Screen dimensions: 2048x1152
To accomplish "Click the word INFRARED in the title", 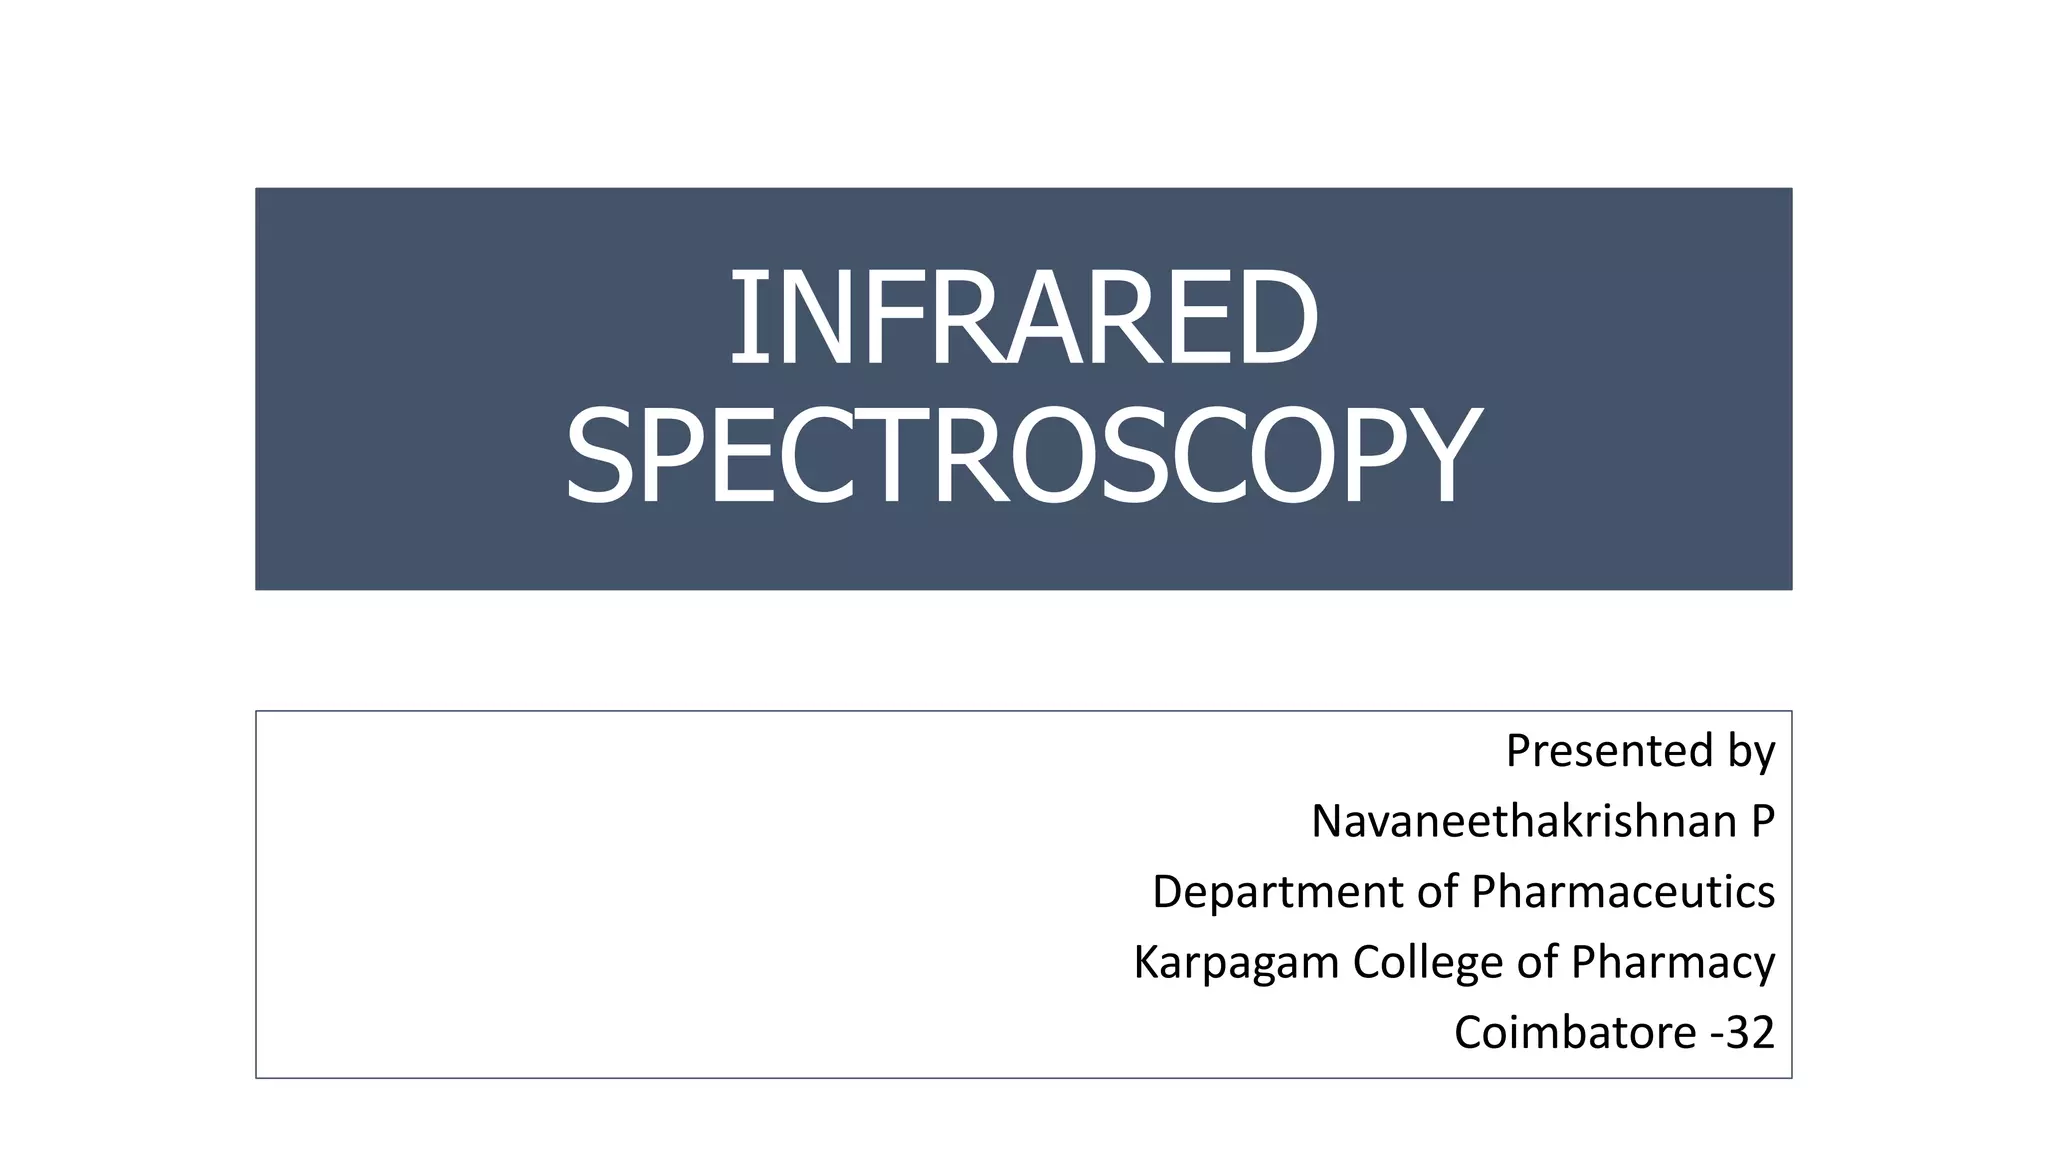I will 1024,318.
